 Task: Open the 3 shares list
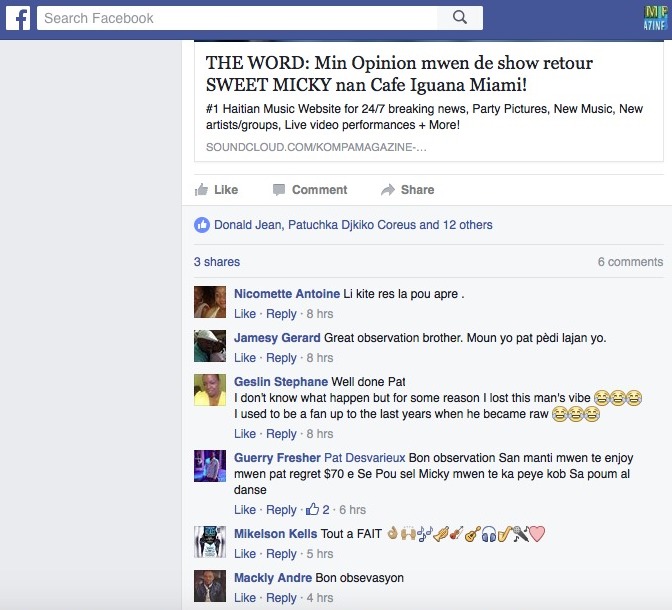(x=217, y=261)
